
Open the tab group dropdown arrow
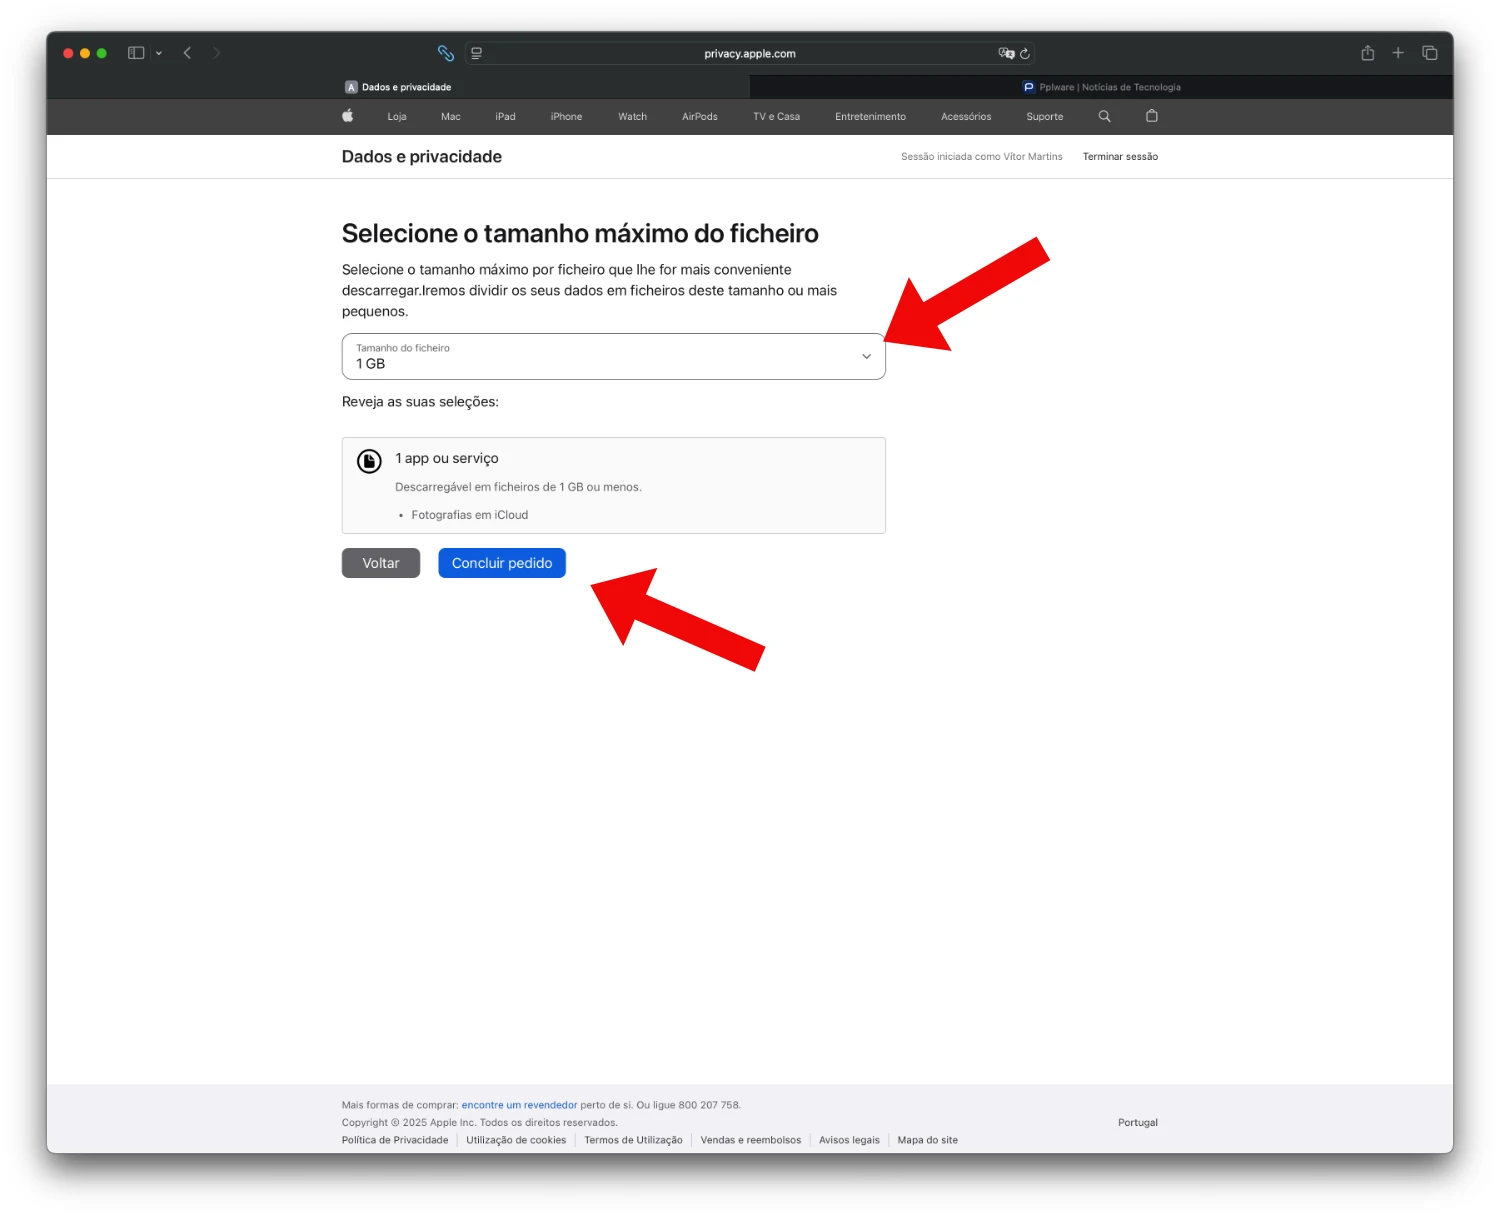159,54
